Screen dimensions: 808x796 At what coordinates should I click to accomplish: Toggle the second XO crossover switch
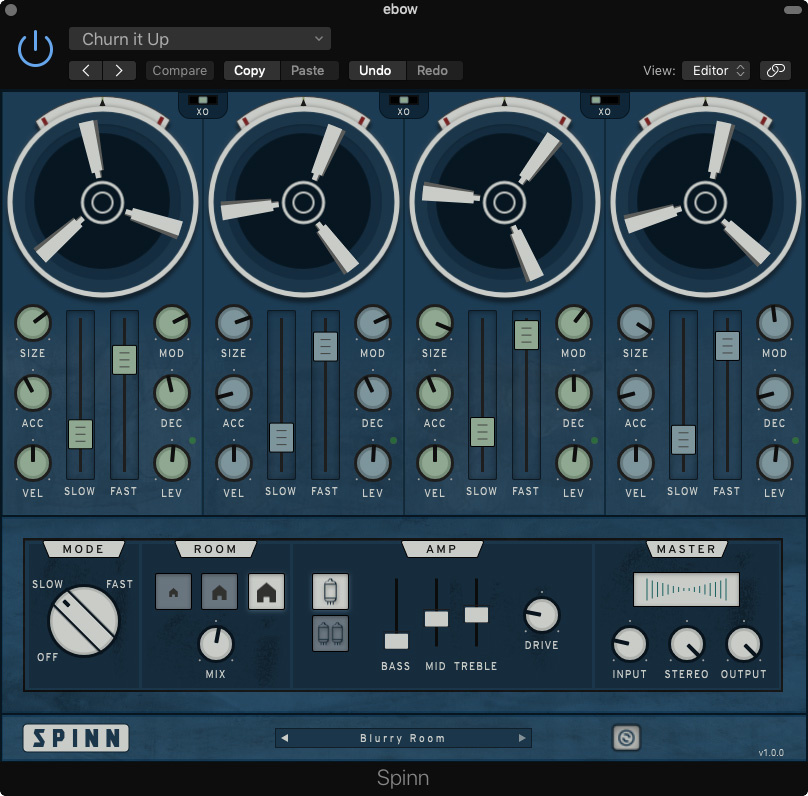click(403, 100)
